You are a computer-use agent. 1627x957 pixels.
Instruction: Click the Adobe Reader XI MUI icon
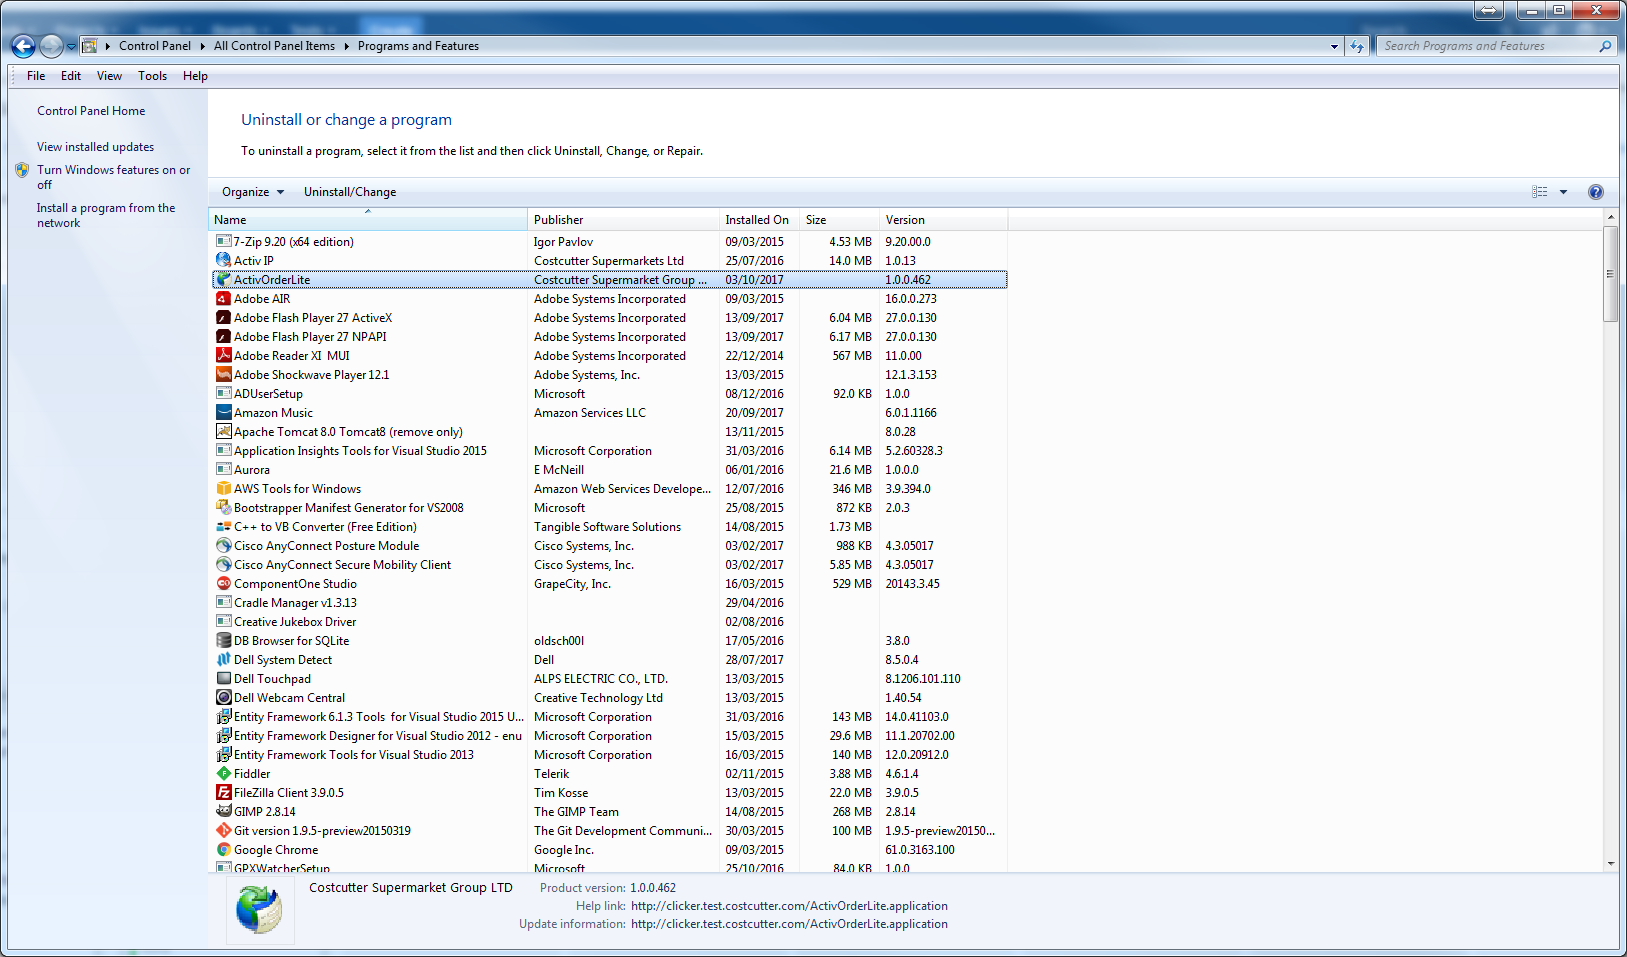(x=224, y=355)
